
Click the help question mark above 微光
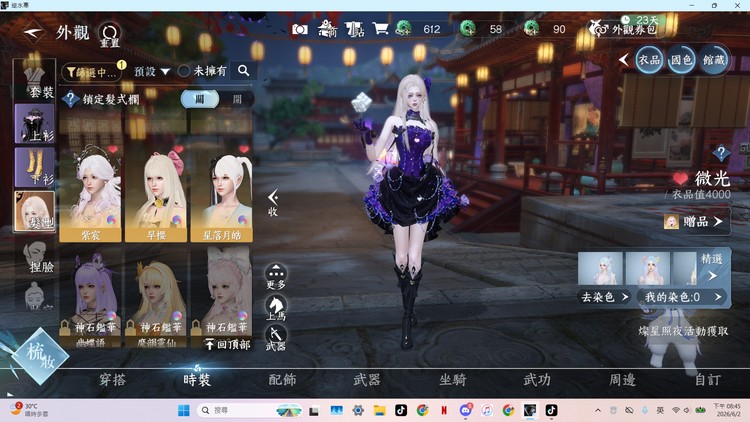[x=721, y=154]
